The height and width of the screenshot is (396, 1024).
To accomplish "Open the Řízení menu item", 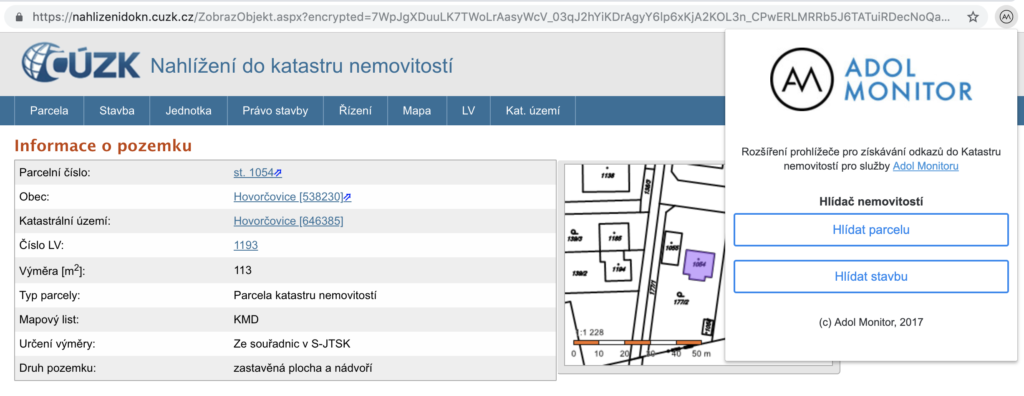I will (x=355, y=110).
